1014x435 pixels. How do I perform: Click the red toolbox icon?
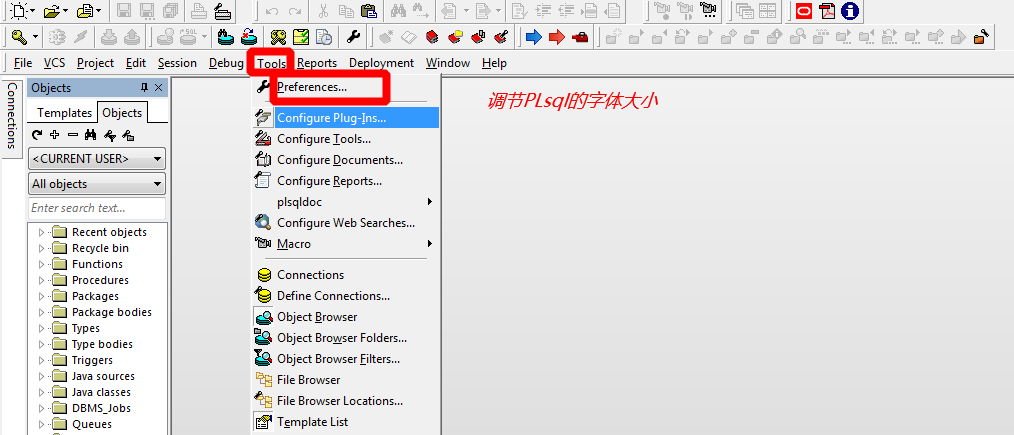click(x=580, y=37)
